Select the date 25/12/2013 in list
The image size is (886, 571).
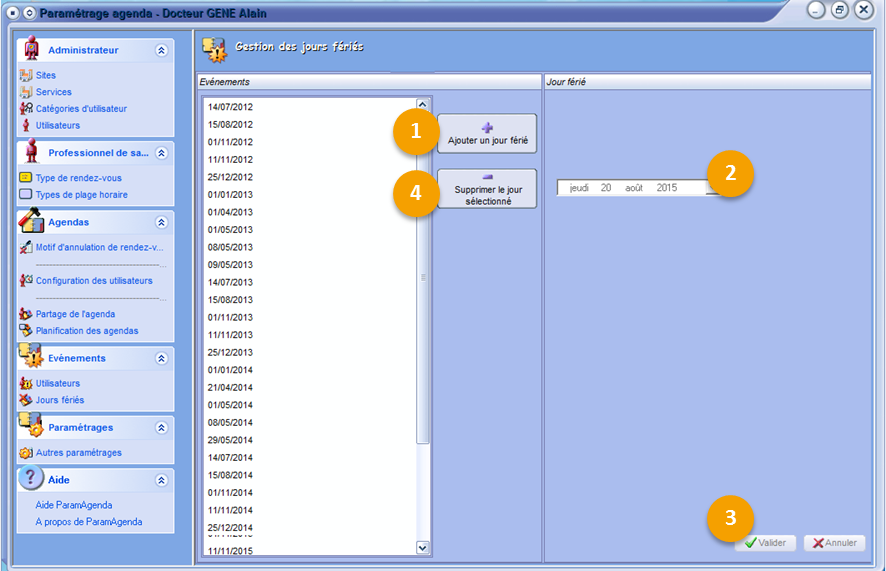[230, 353]
